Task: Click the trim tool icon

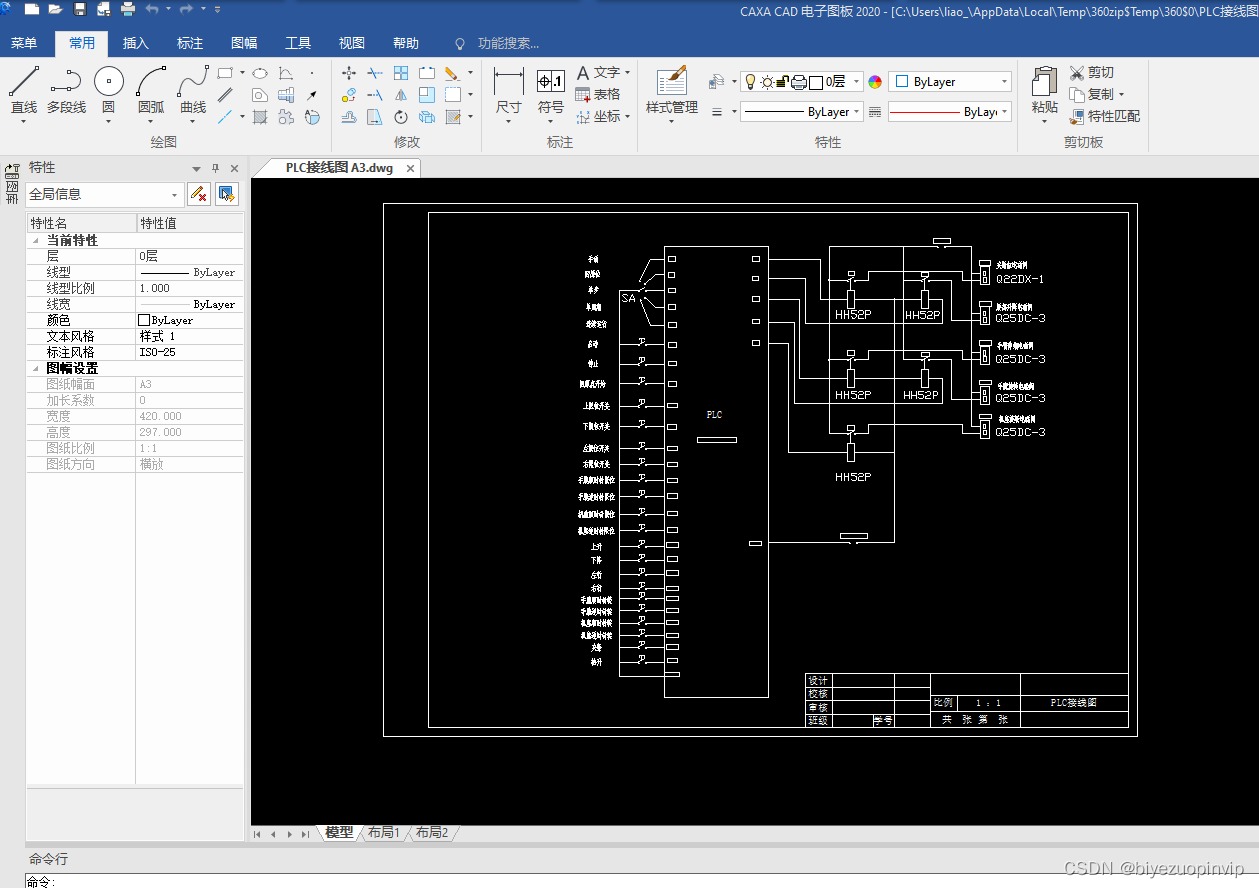Action: [x=375, y=73]
